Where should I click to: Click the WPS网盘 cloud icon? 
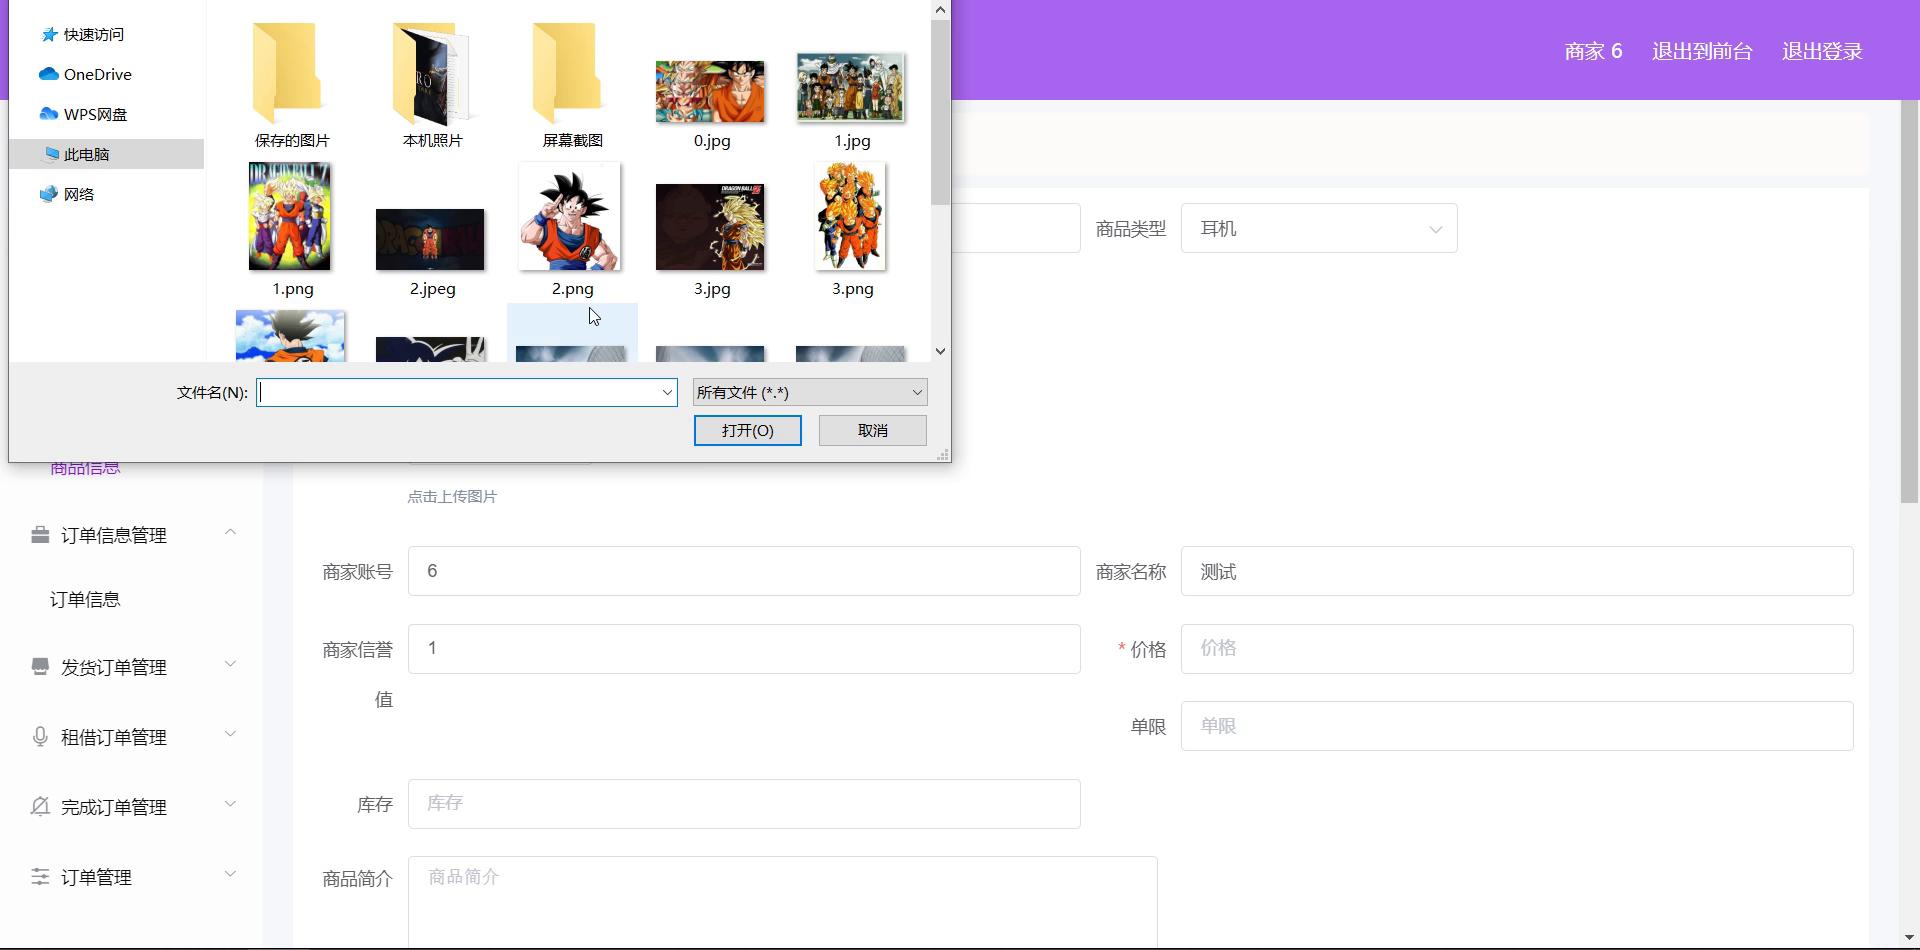(48, 114)
